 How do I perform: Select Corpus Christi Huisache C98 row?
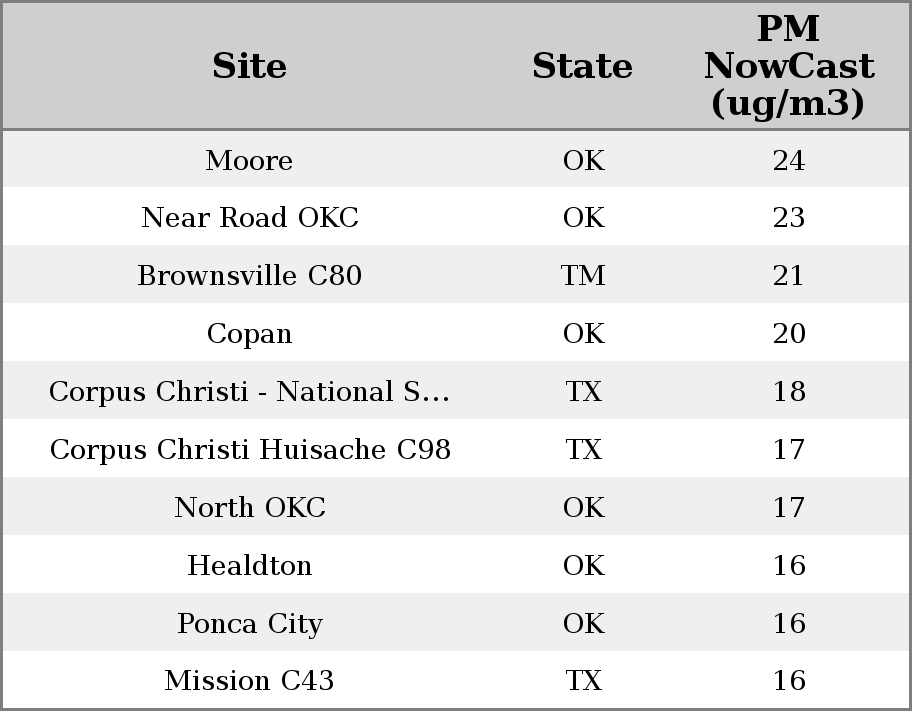250,450
